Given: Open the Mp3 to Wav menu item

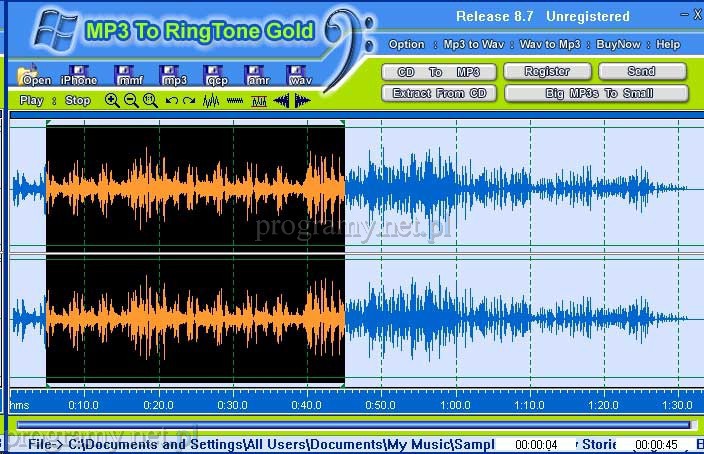Looking at the screenshot, I should [x=474, y=44].
